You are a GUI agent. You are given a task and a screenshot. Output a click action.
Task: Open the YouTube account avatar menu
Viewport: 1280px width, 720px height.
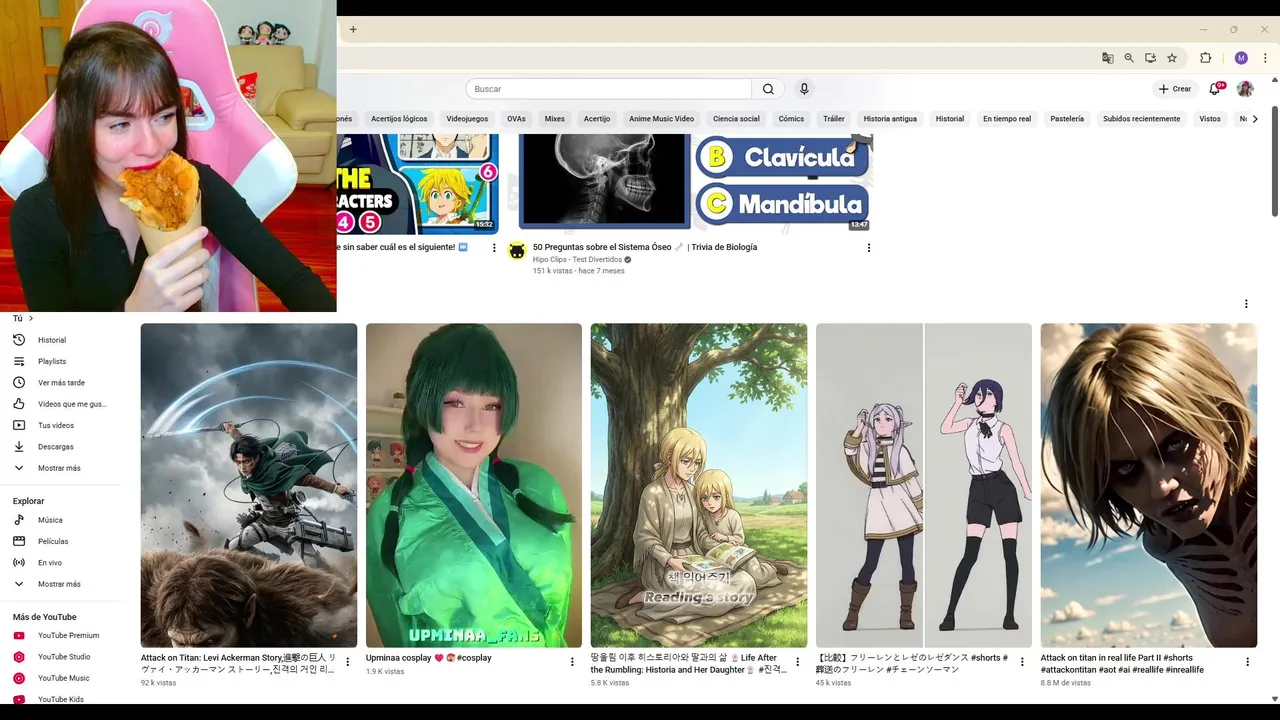[x=1245, y=89]
